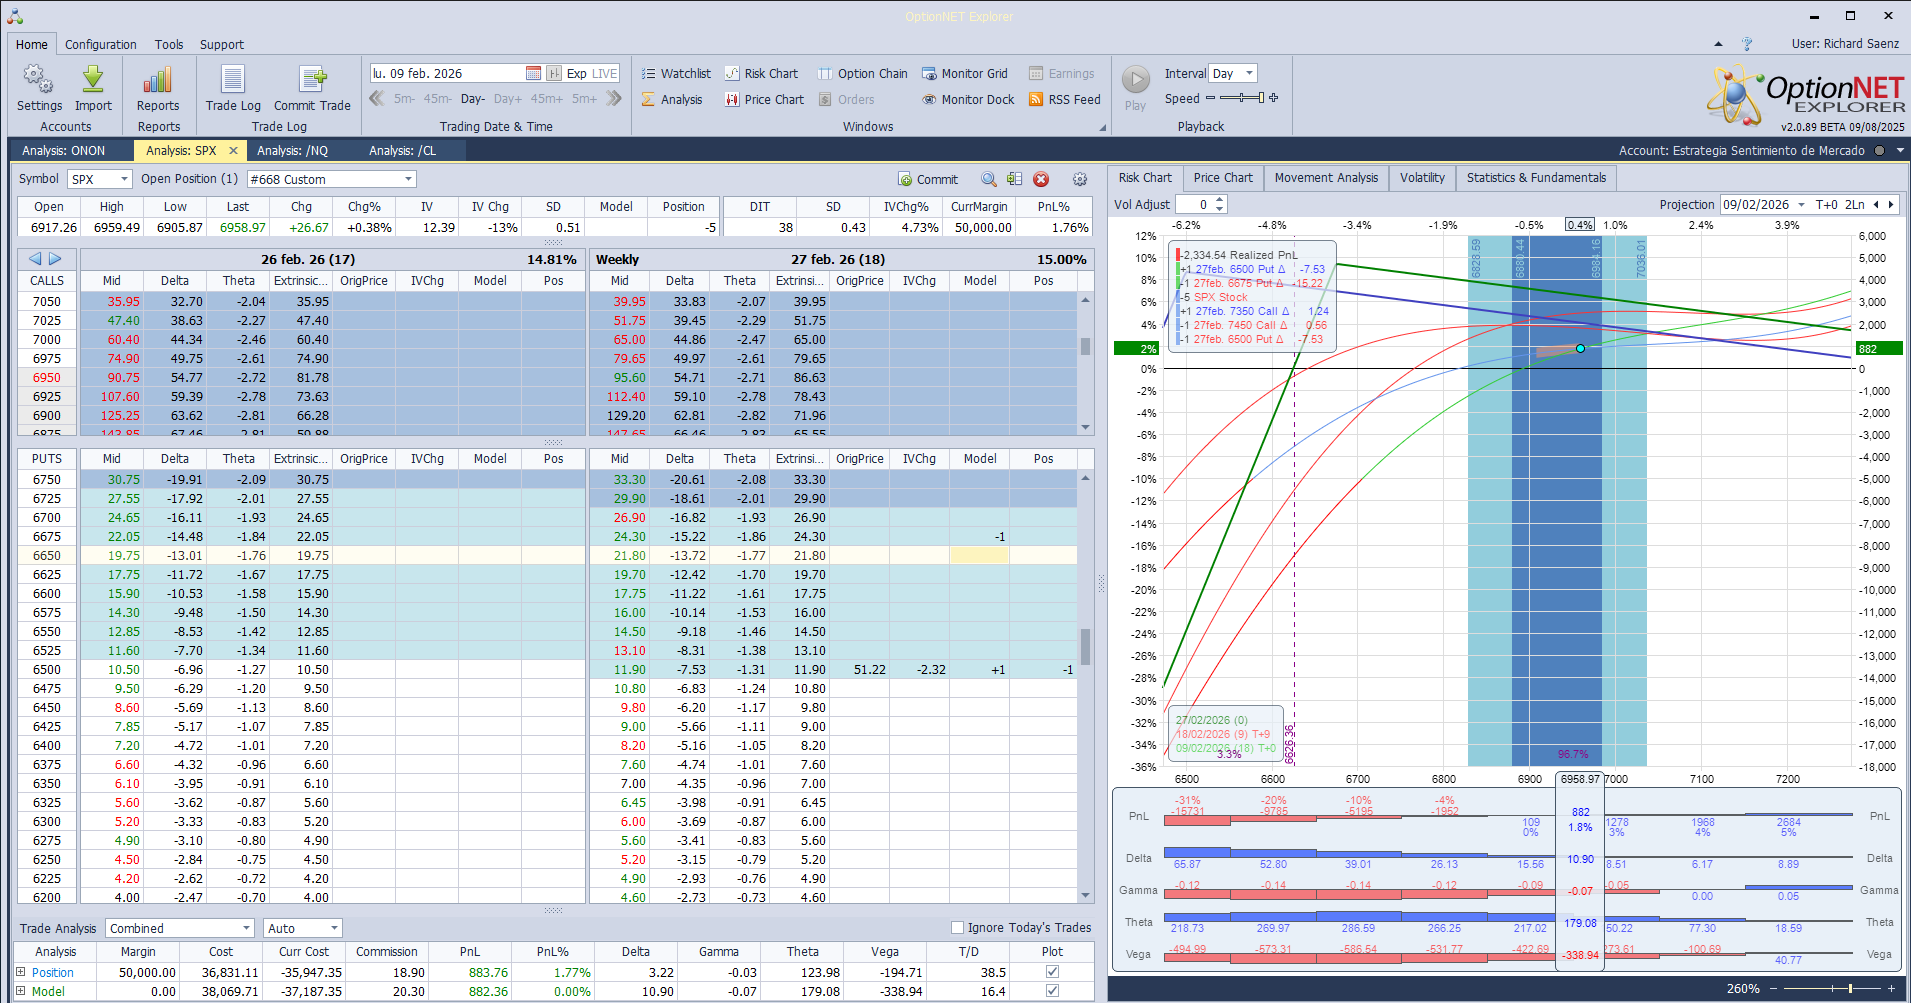Image resolution: width=1911 pixels, height=1003 pixels.
Task: Click the trading date input field
Action: click(447, 73)
